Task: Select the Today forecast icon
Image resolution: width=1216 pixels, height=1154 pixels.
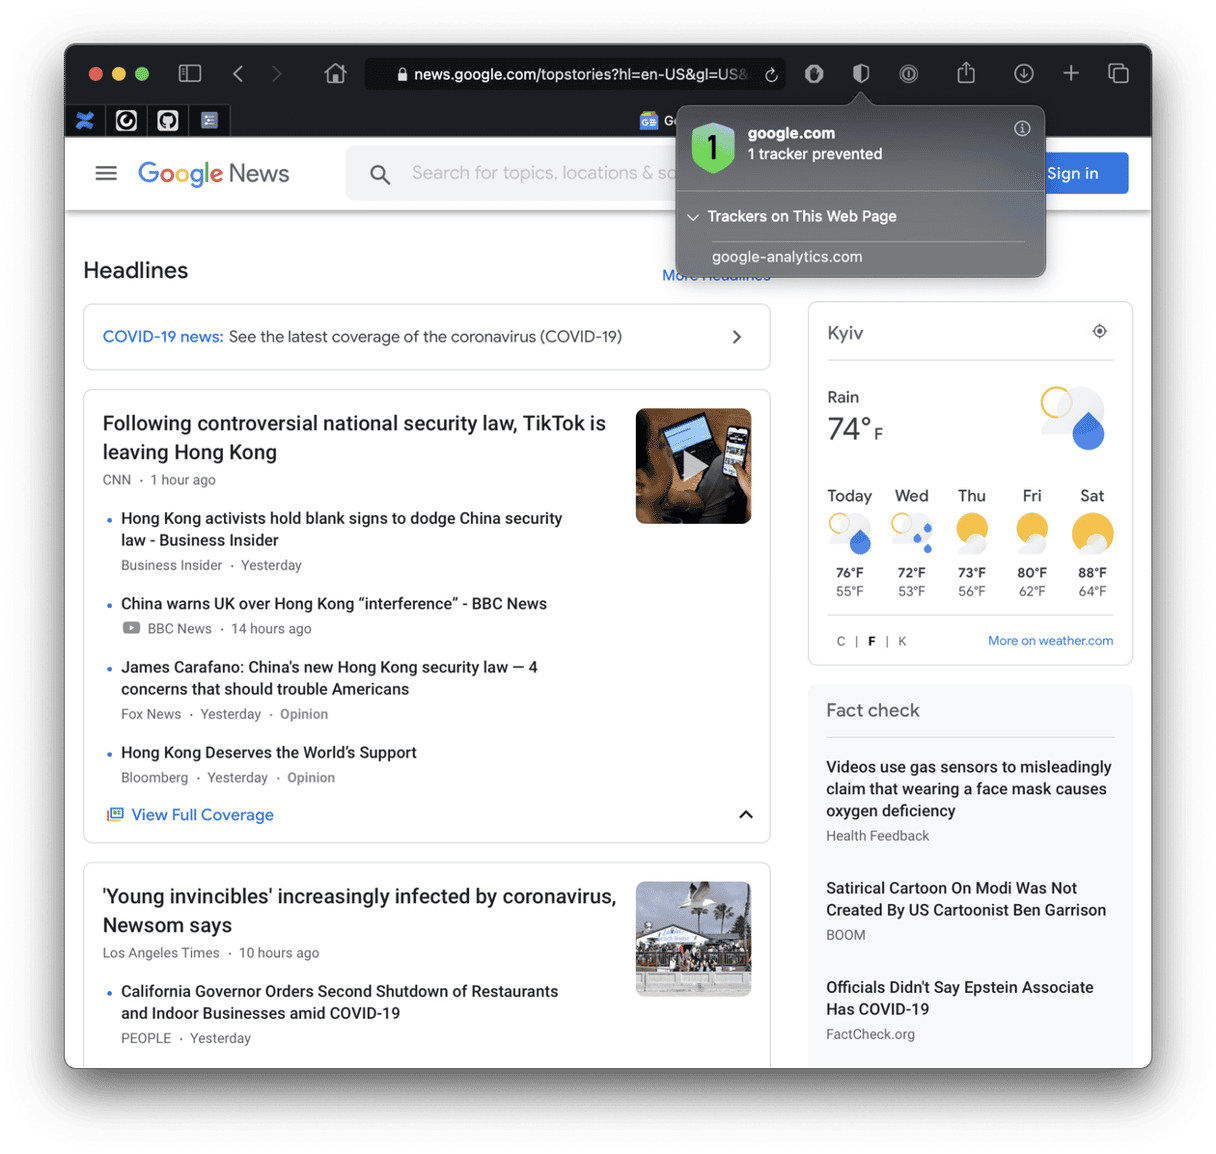Action: pyautogui.click(x=850, y=533)
